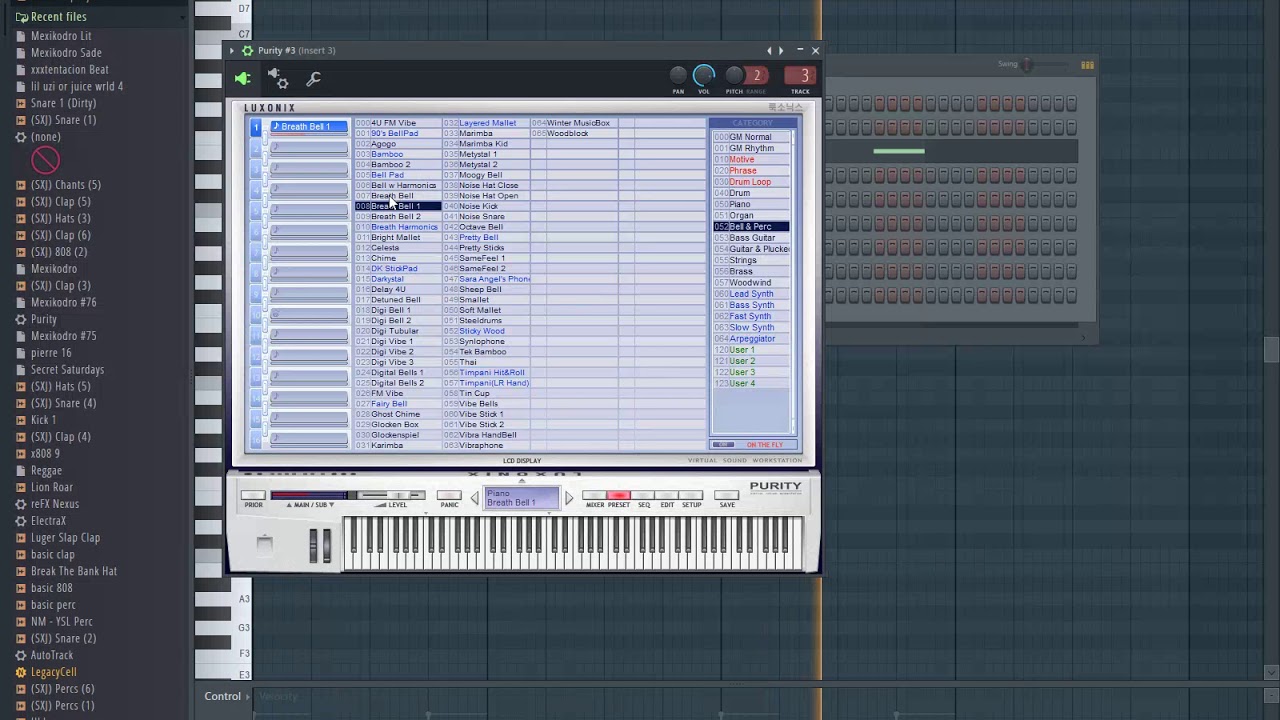Adjust the PITCH knob
Image resolution: width=1280 pixels, height=720 pixels.
click(734, 76)
